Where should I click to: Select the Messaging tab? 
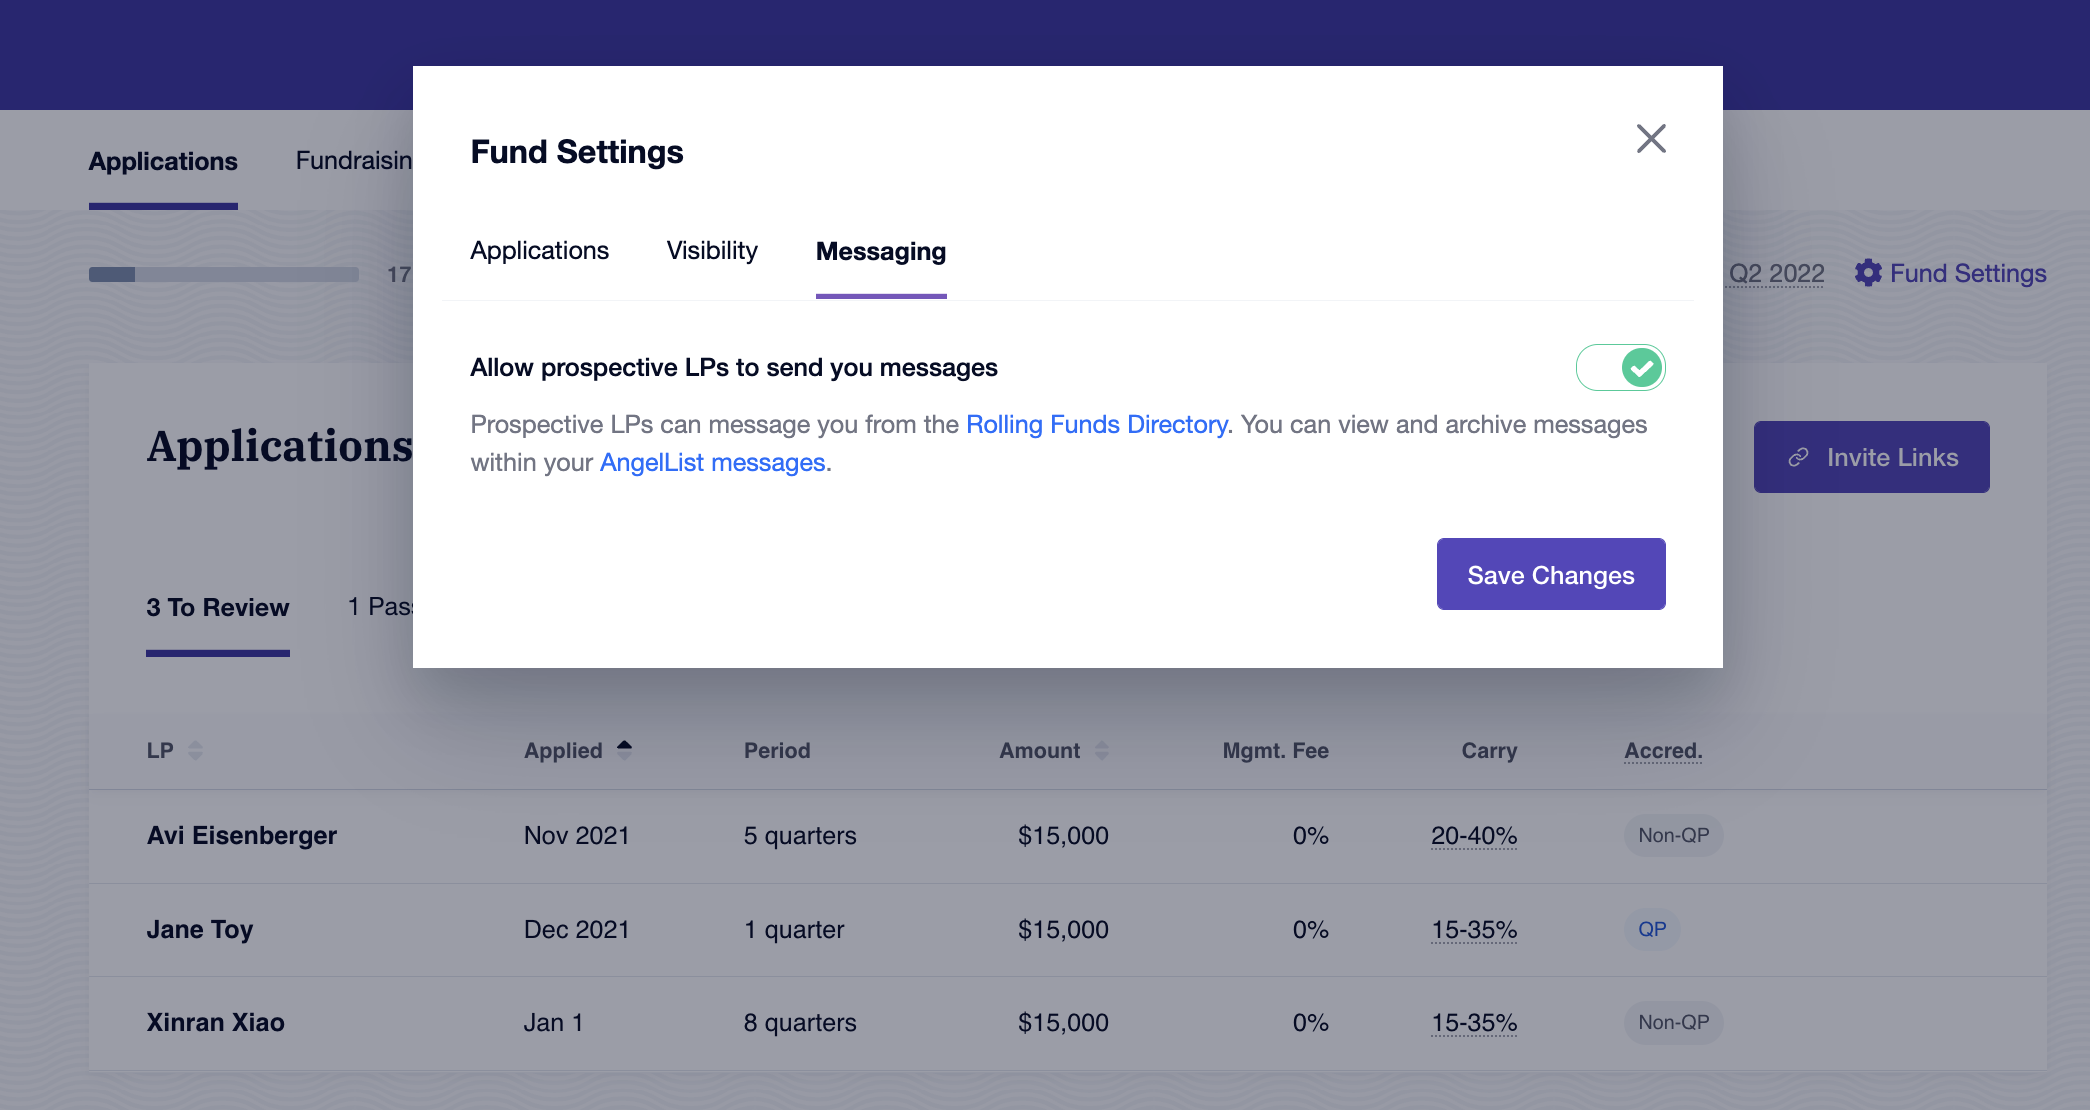pyautogui.click(x=881, y=251)
